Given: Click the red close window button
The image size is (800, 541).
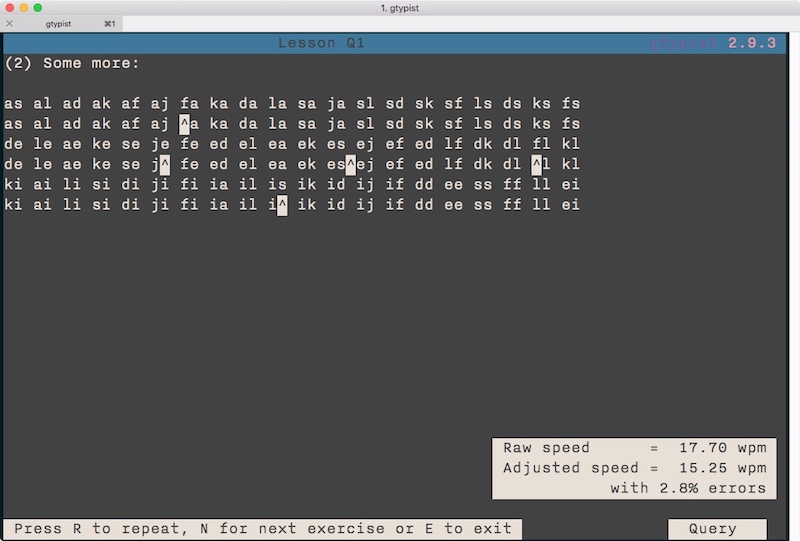Looking at the screenshot, I should tap(10, 8).
